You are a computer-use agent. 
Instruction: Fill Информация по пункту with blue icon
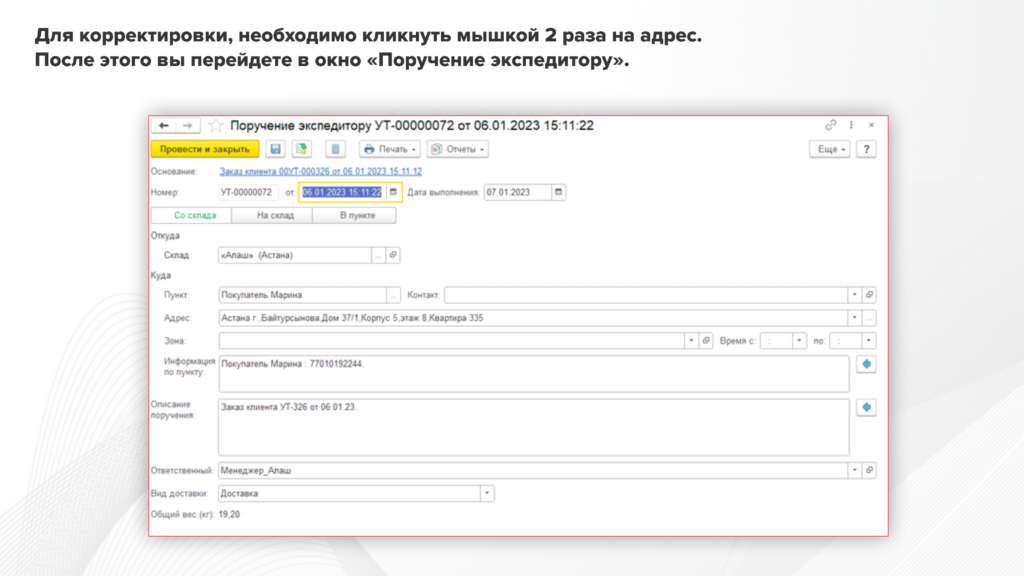[867, 364]
